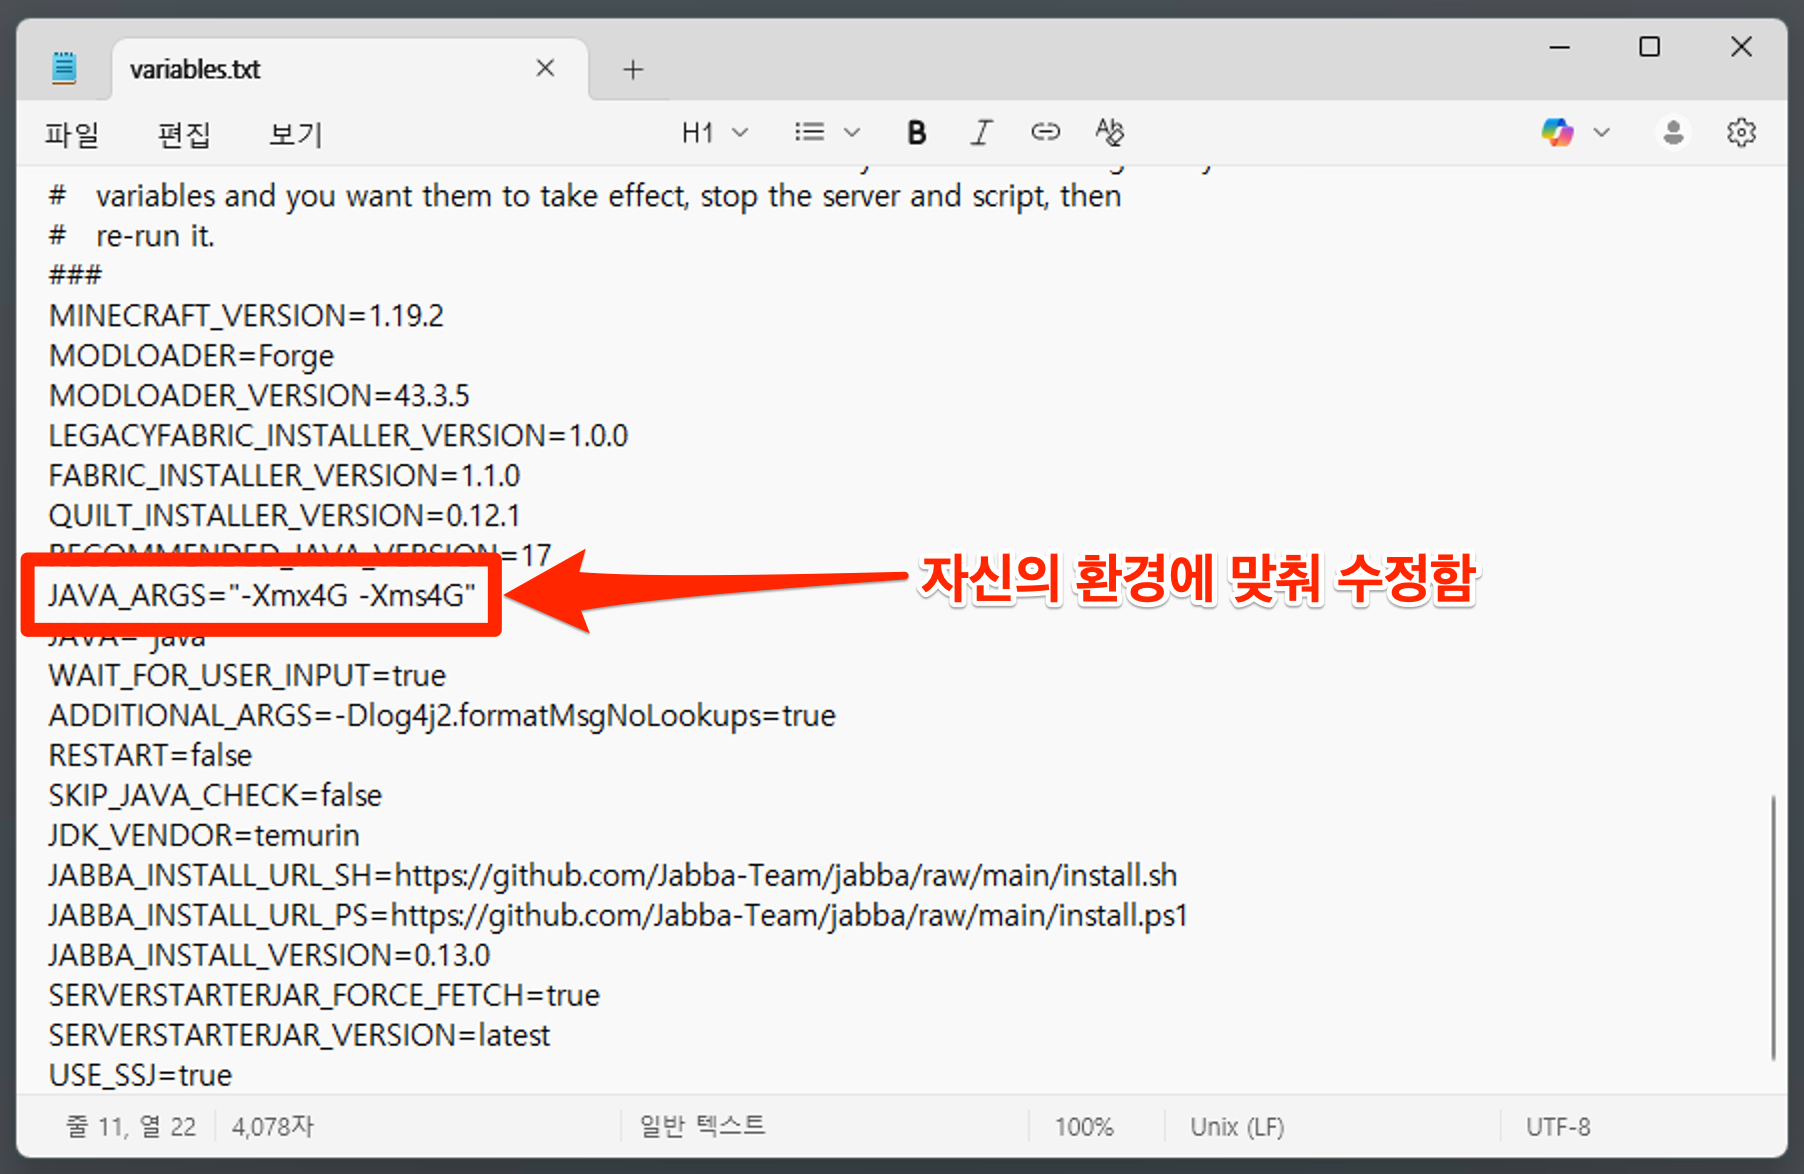Minimize the Notepad window
Viewport: 1804px width, 1174px height.
[1560, 47]
